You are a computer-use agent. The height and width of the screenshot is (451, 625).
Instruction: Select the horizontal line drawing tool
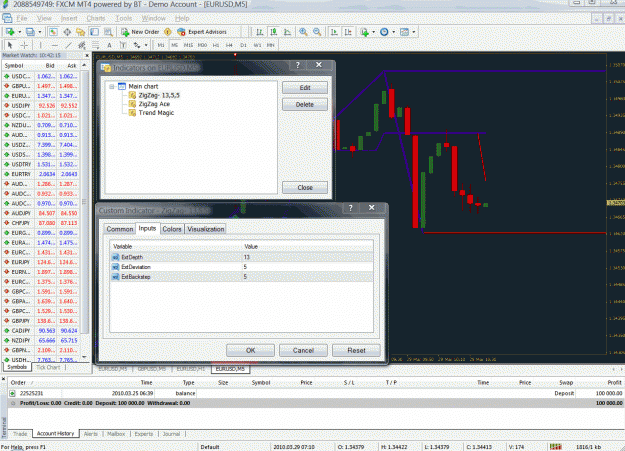55,45
